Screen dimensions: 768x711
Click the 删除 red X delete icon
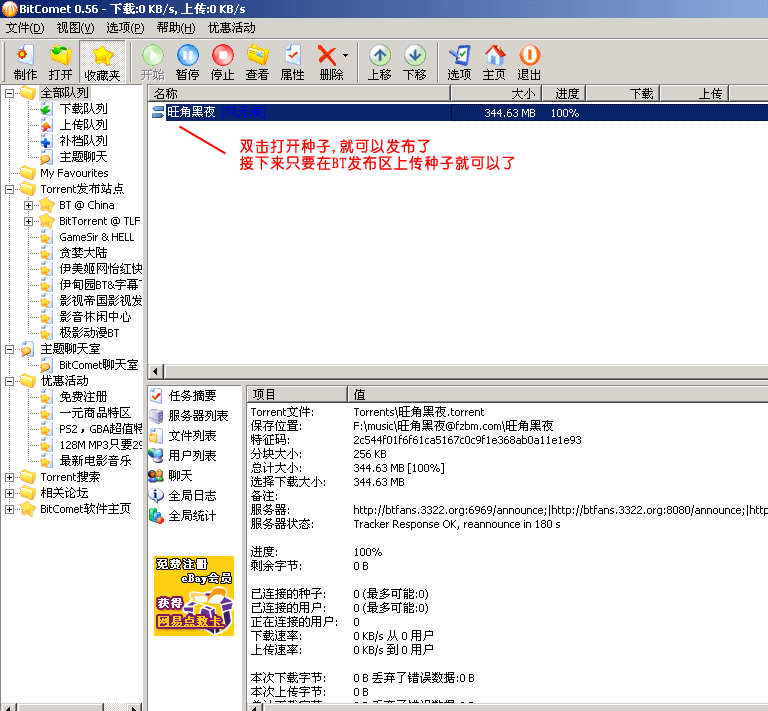pyautogui.click(x=327, y=55)
